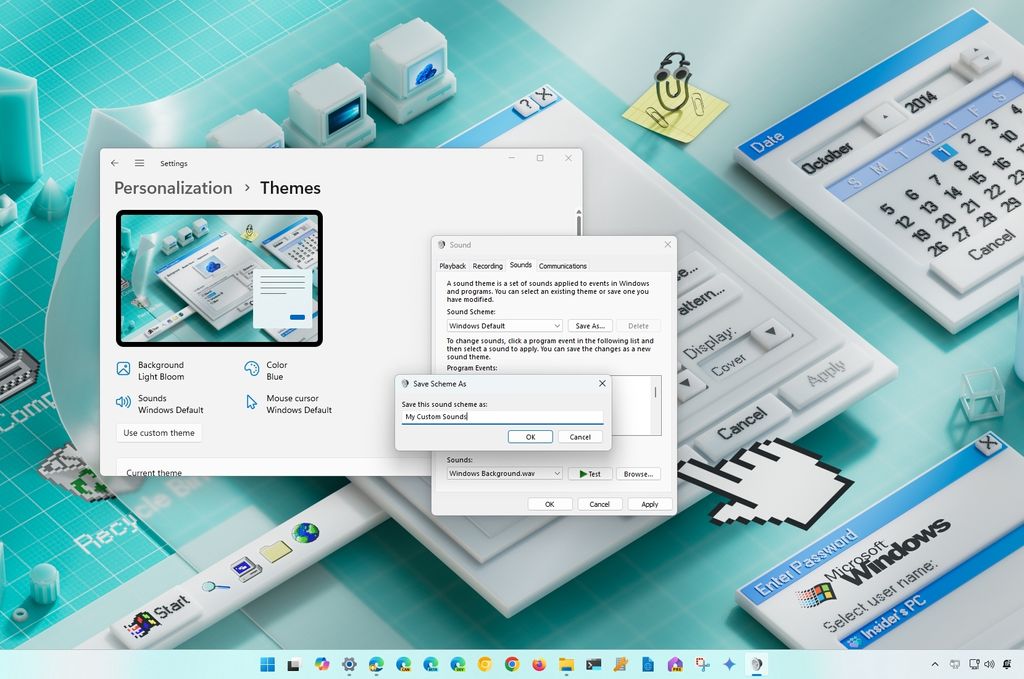Click the back arrow in Settings

[x=114, y=163]
